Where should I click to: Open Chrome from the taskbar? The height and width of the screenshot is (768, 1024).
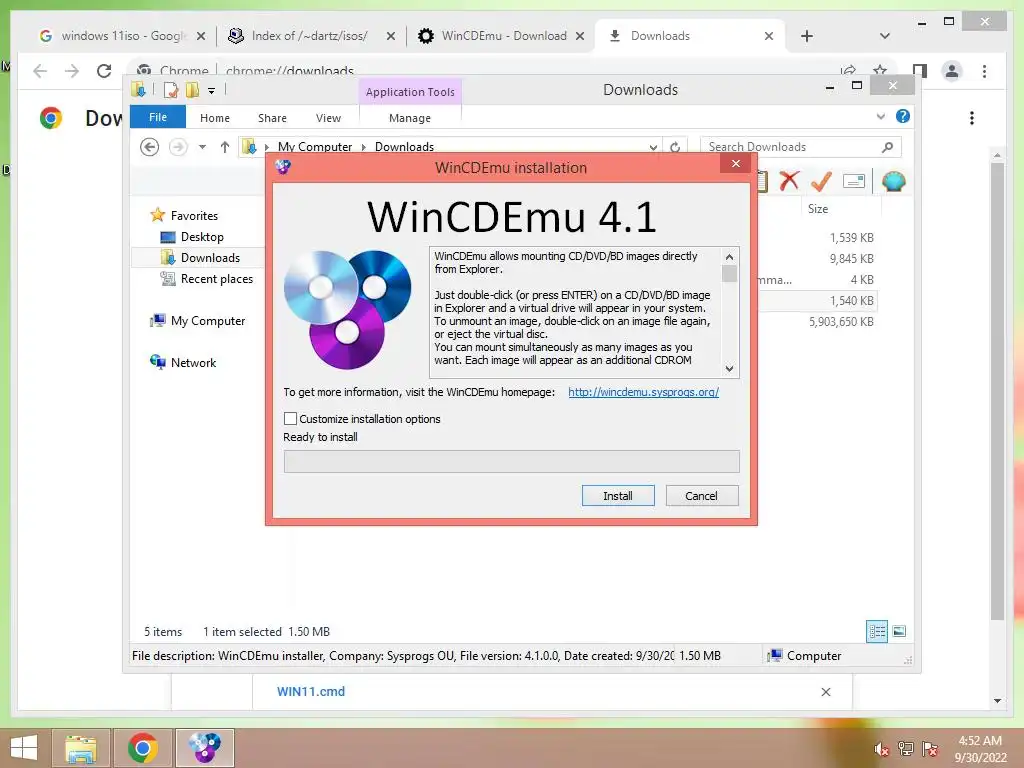[x=142, y=748]
